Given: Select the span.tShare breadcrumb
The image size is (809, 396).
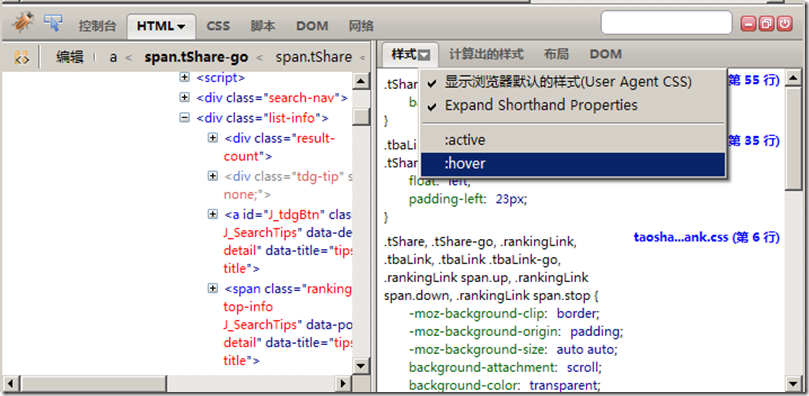Looking at the screenshot, I should (x=314, y=57).
